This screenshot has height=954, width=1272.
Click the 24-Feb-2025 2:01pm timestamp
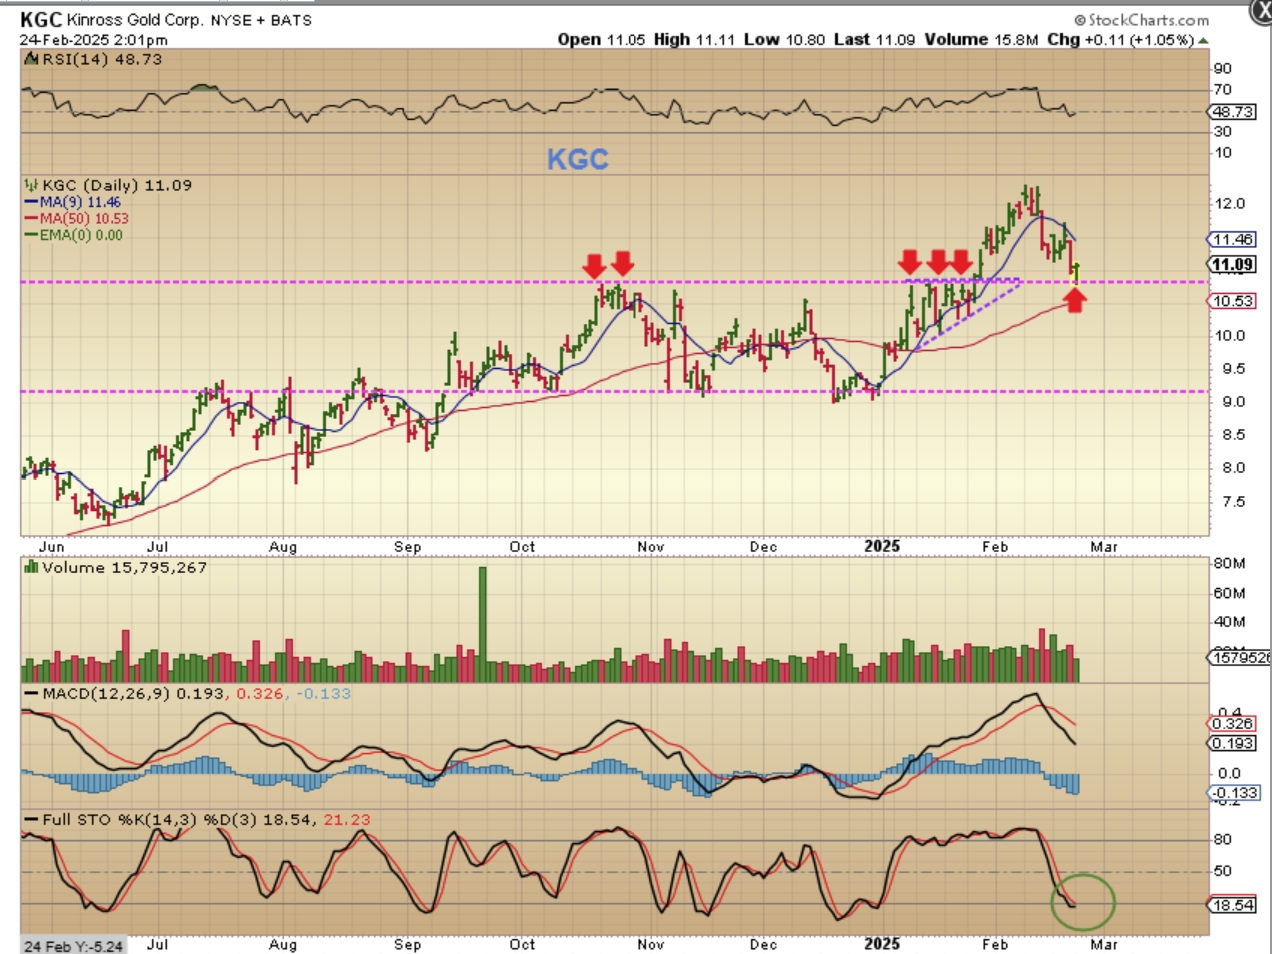tap(93, 40)
